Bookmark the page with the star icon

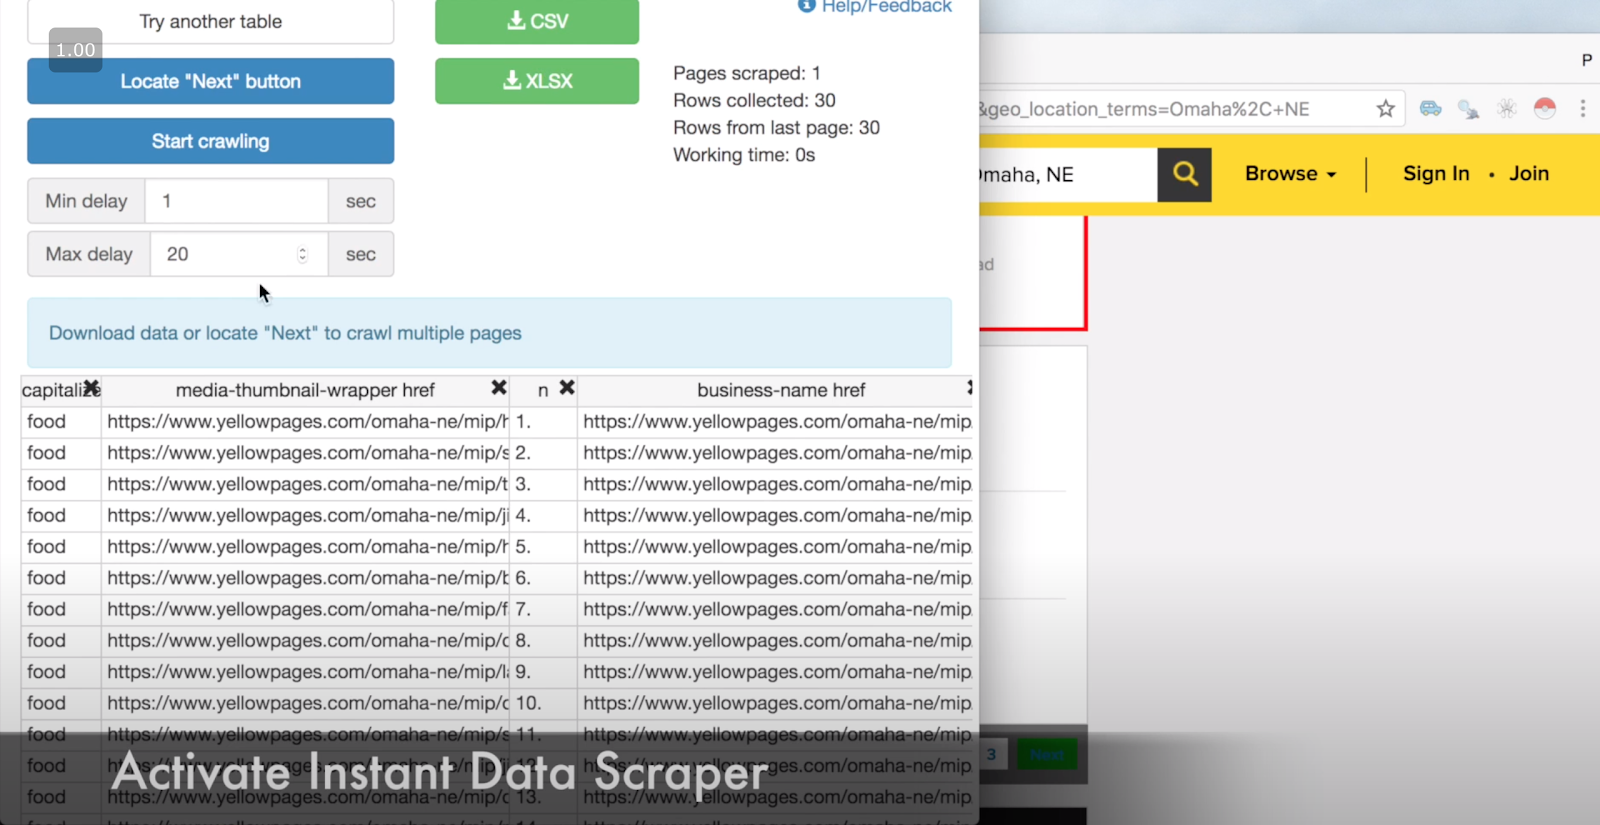pos(1385,109)
